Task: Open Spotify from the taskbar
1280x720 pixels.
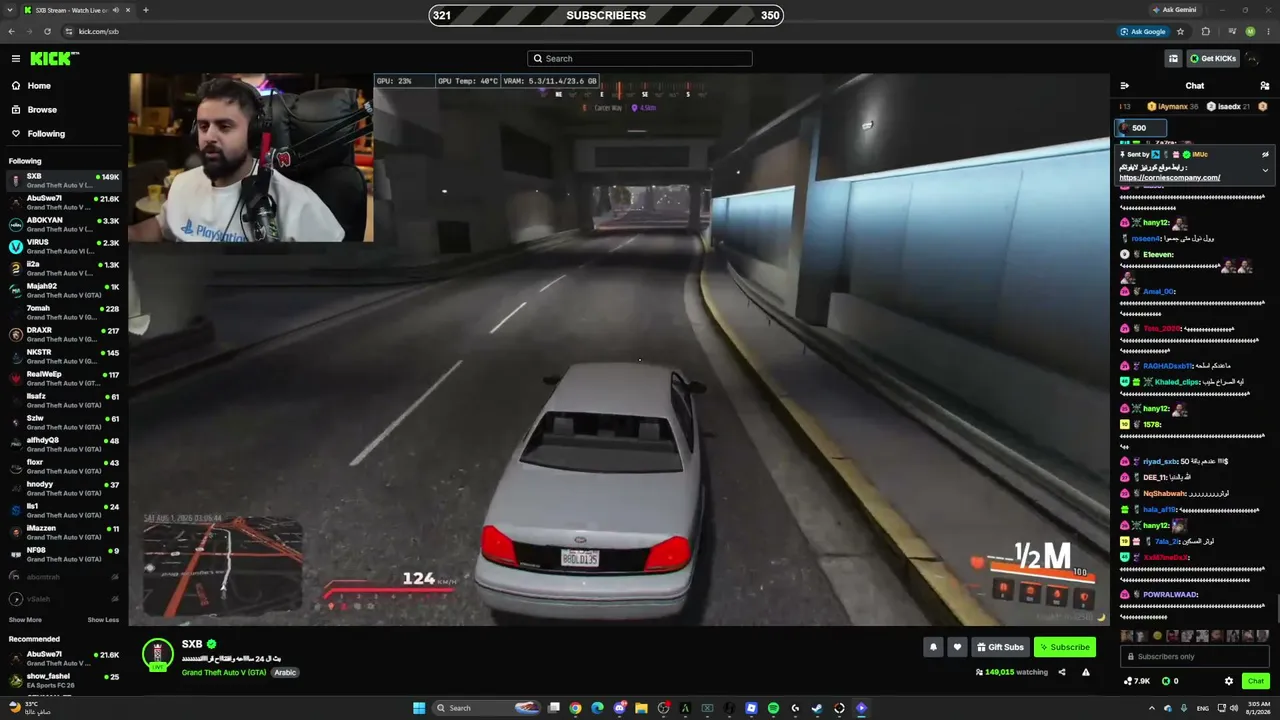Action: (773, 708)
